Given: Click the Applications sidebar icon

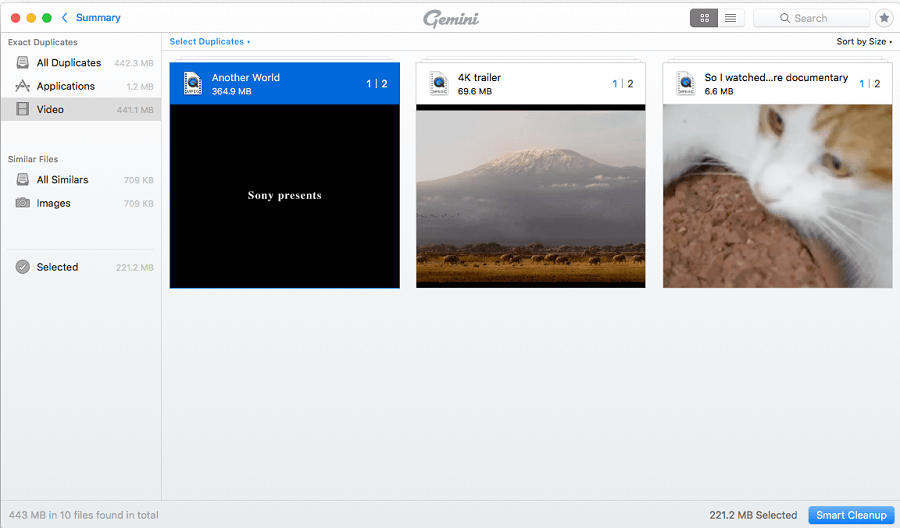Looking at the screenshot, I should (x=22, y=86).
